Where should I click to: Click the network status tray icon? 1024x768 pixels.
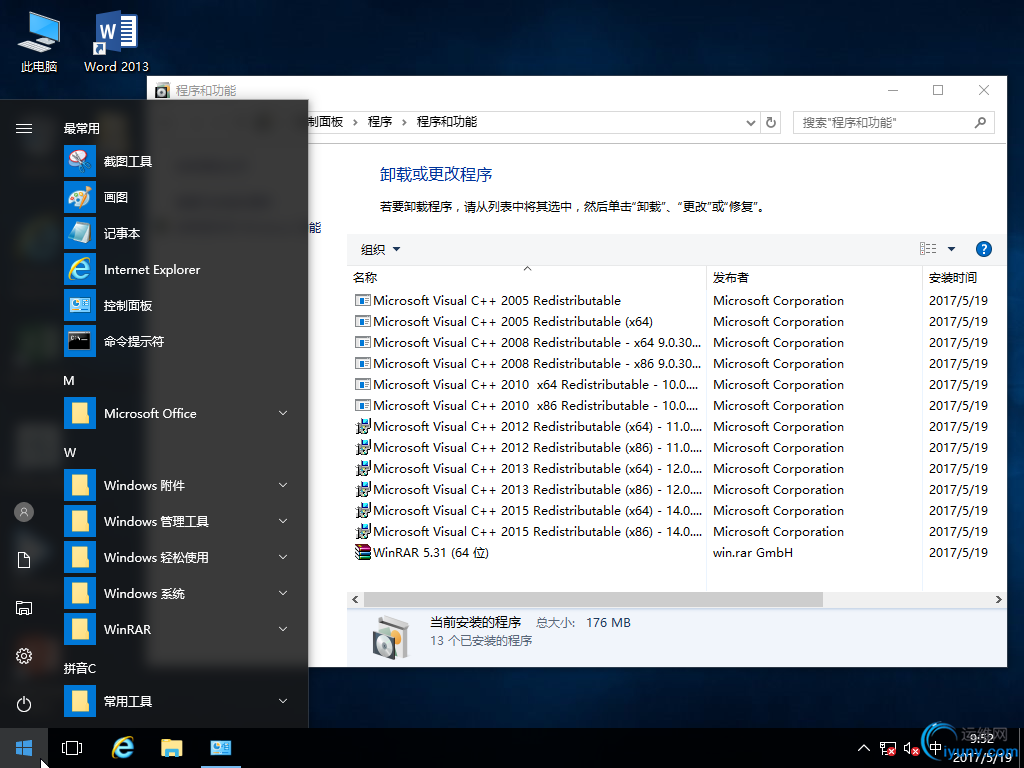(x=888, y=748)
